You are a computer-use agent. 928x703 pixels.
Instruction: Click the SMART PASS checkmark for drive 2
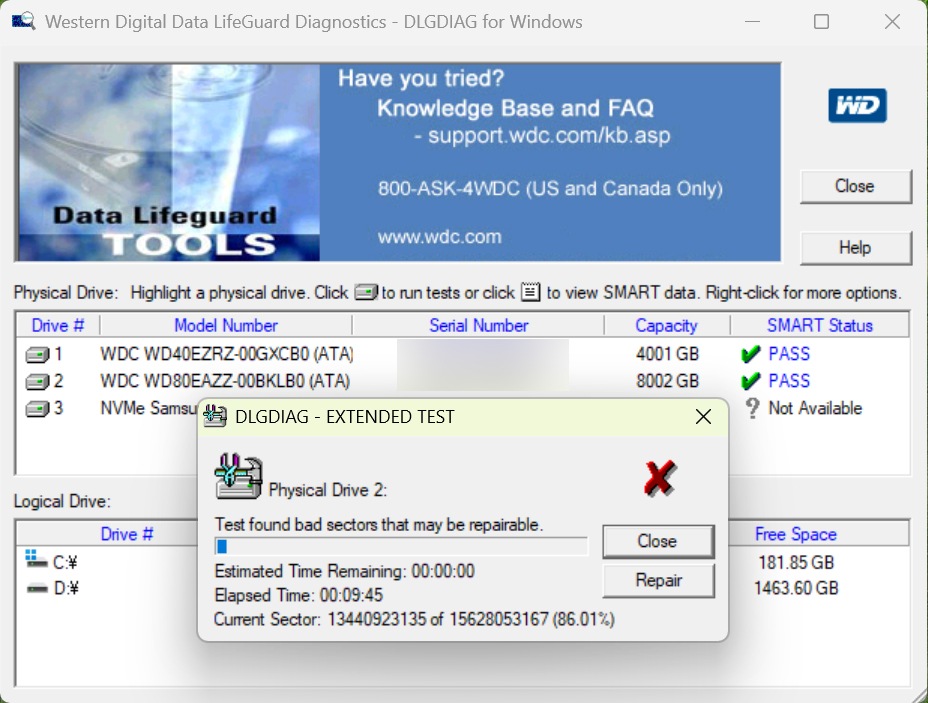pos(751,381)
